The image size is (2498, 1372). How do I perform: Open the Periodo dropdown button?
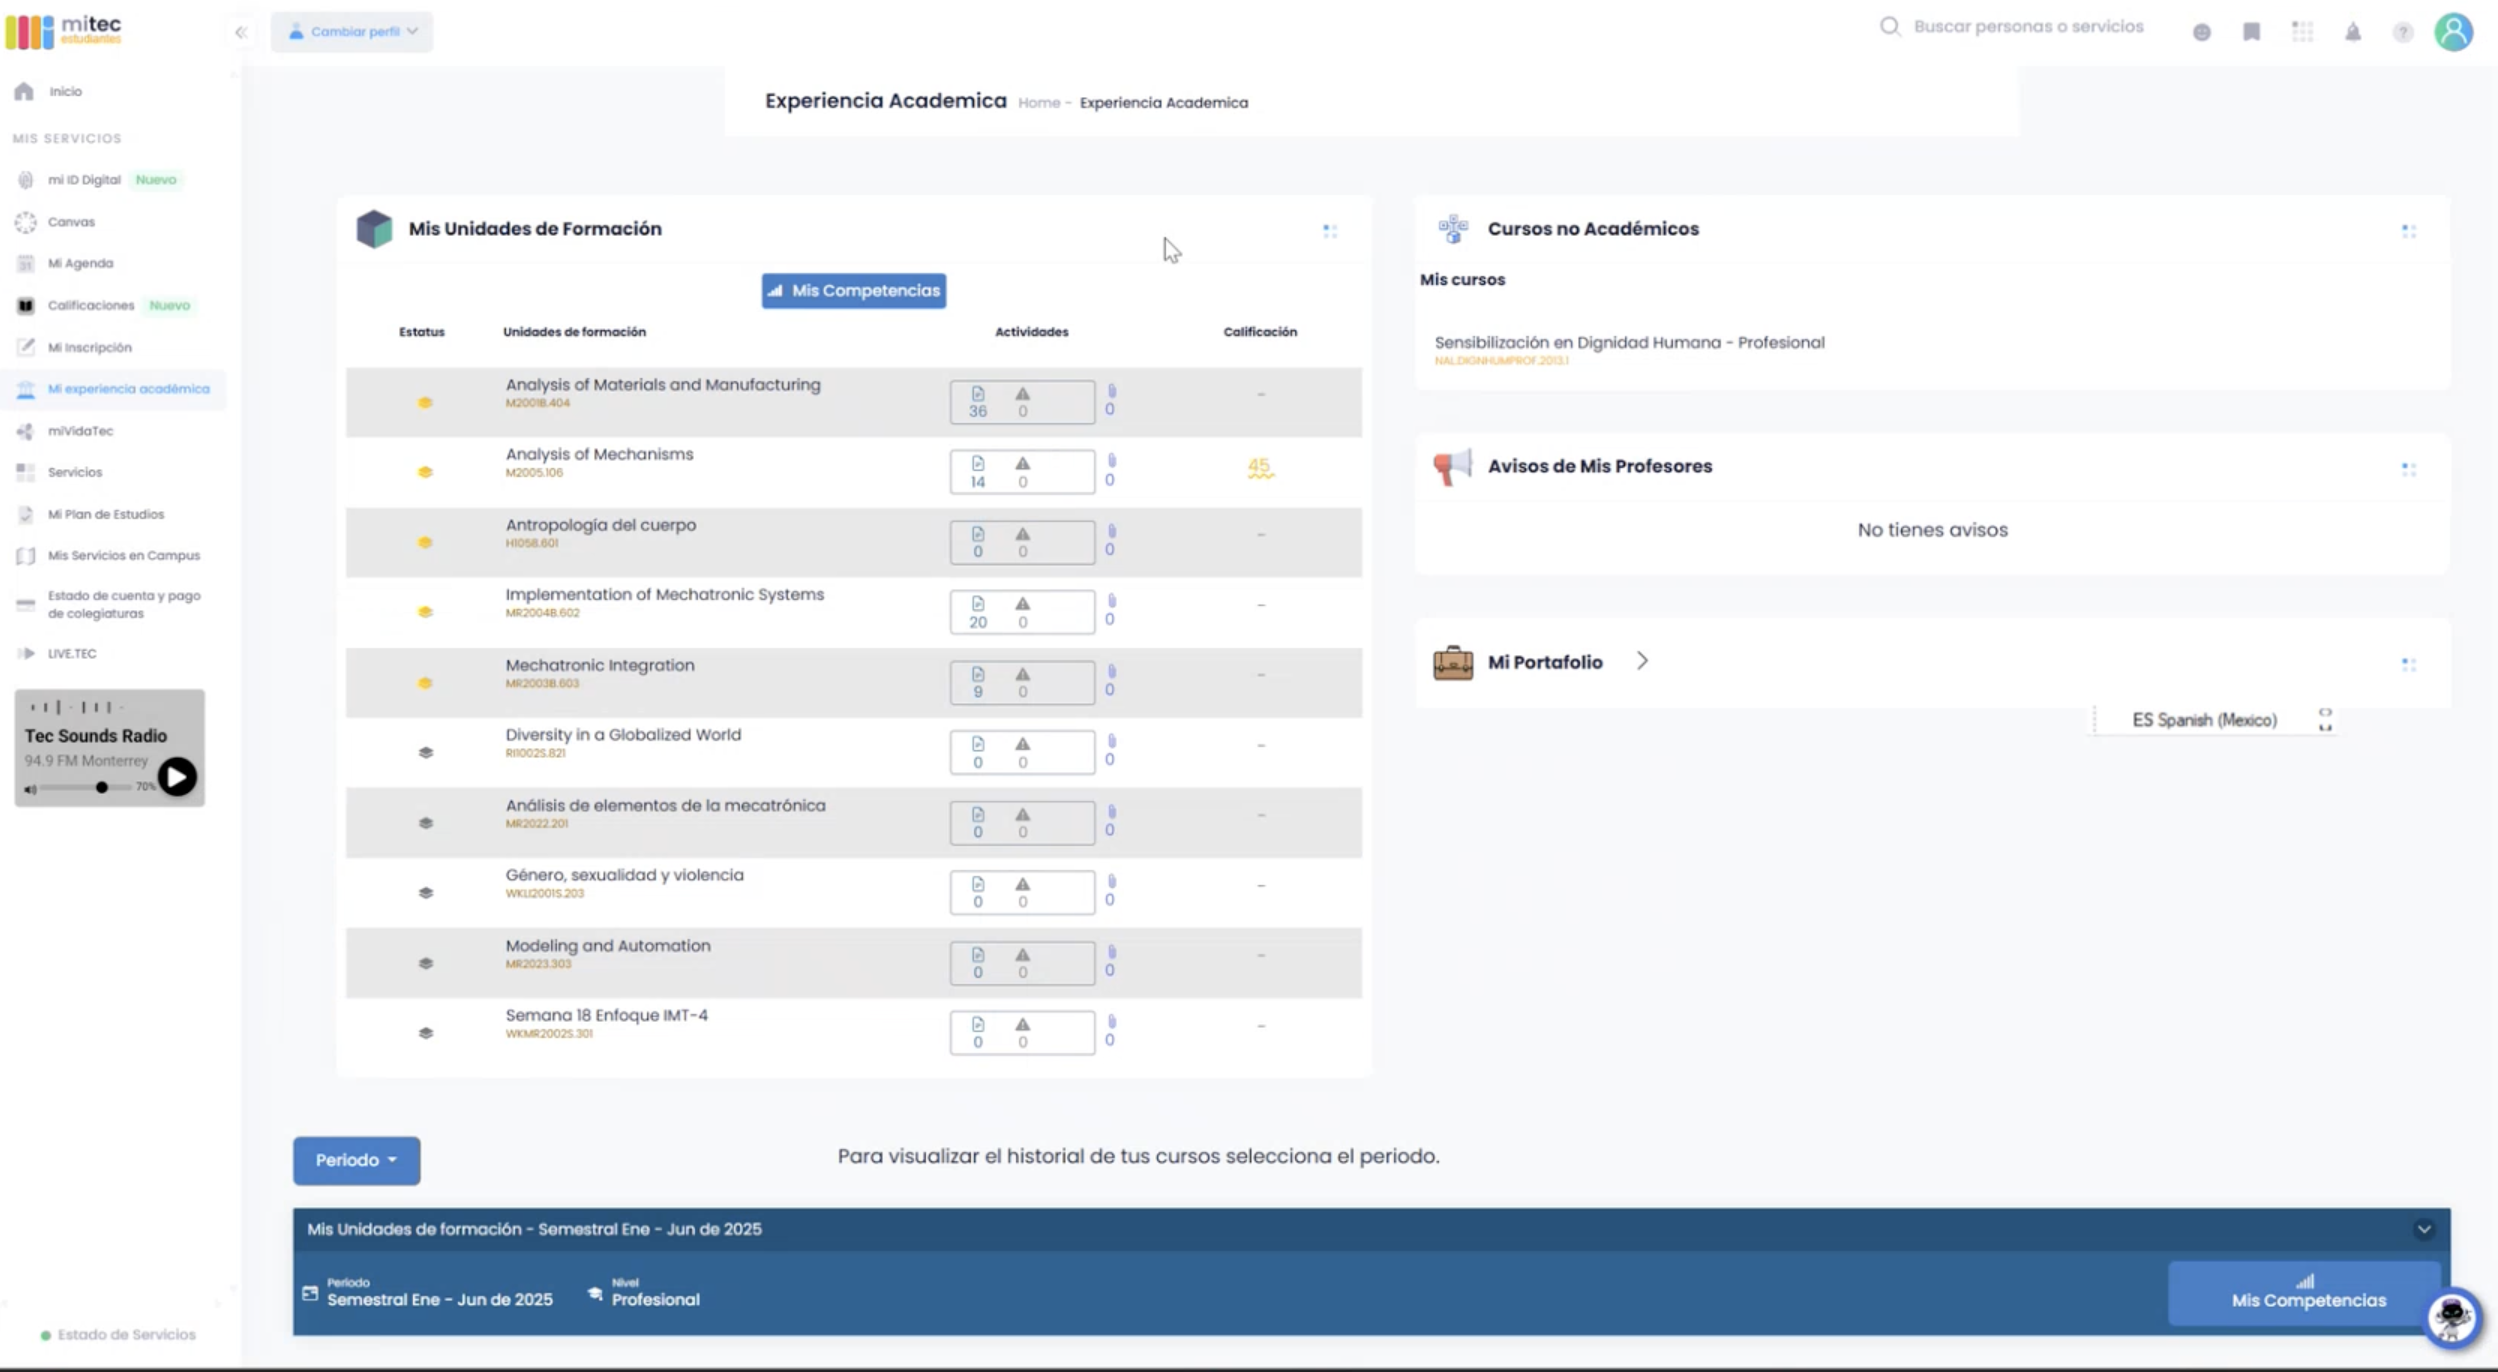[356, 1160]
